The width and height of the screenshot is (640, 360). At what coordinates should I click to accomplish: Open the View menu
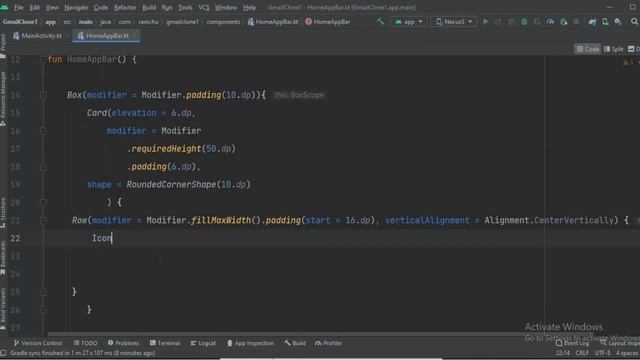52,7
